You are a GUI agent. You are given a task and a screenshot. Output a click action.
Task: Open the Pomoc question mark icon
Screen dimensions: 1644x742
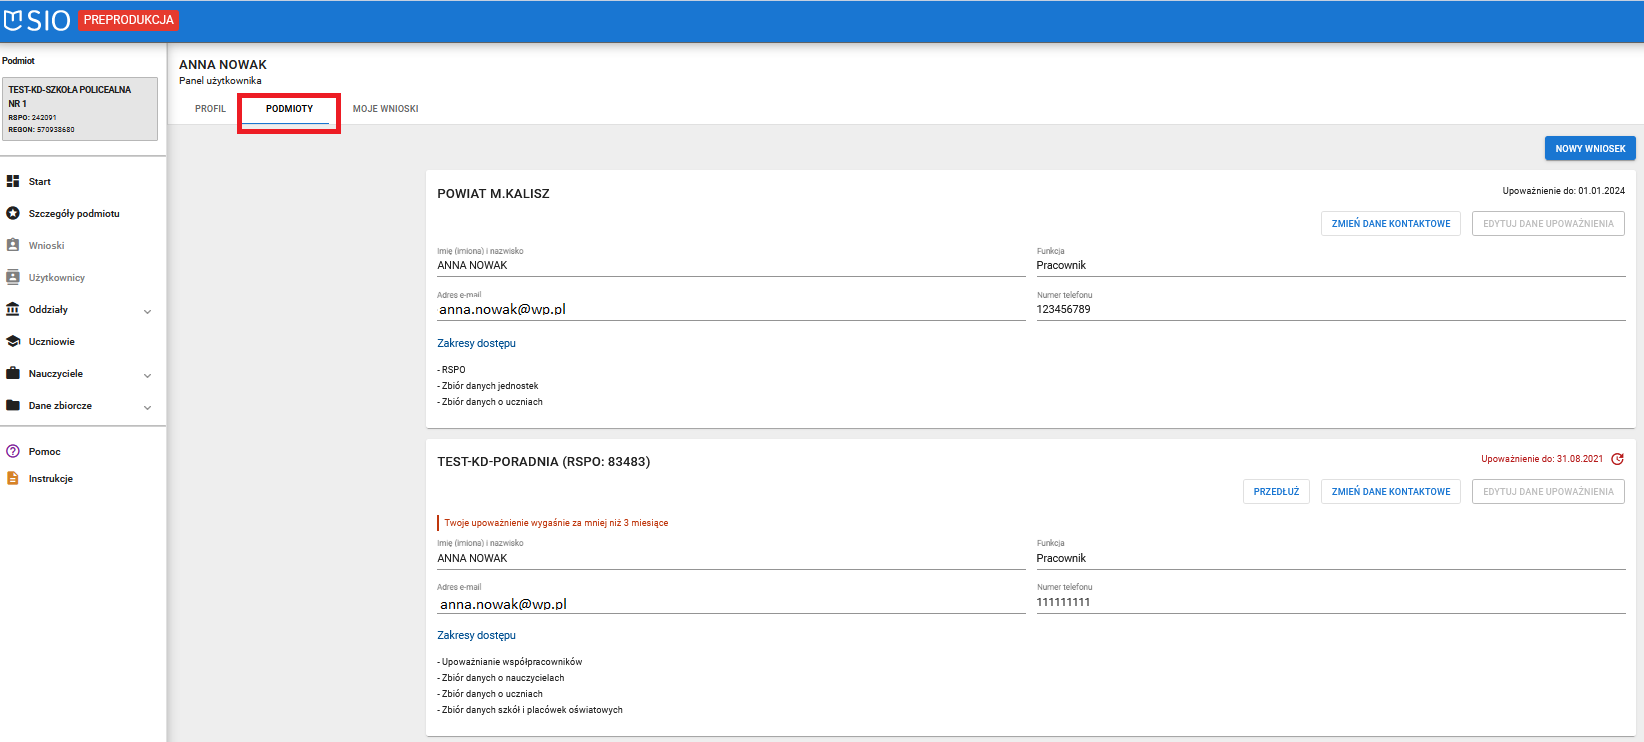coord(13,452)
